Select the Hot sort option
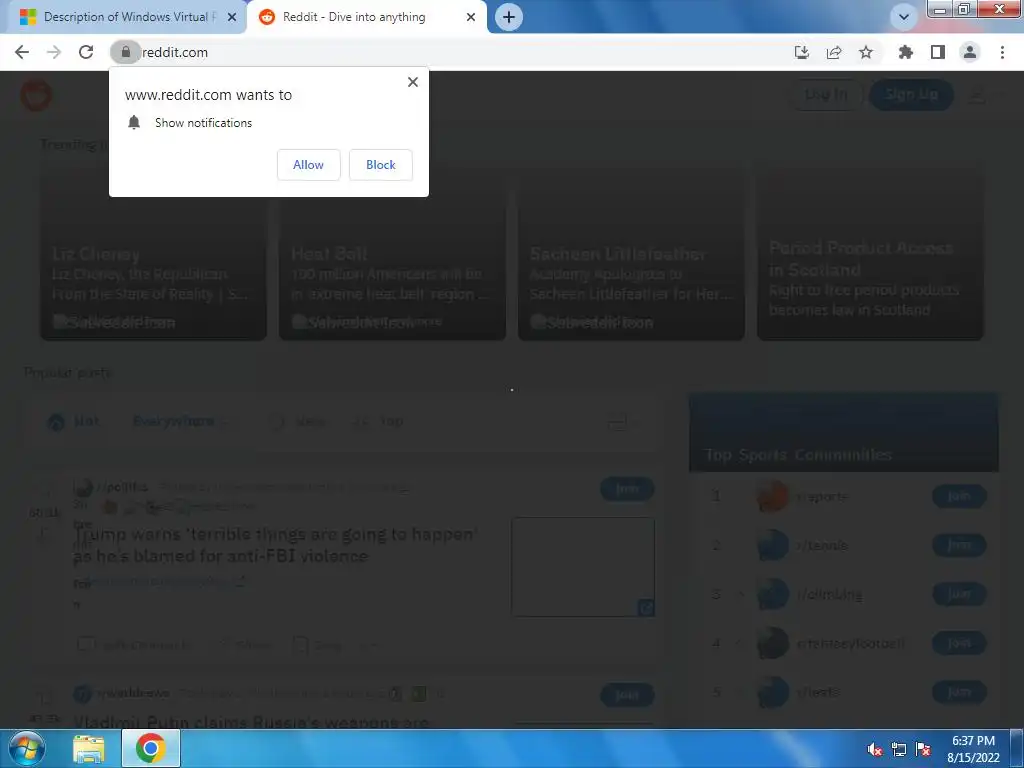This screenshot has width=1024, height=768. pos(73,422)
